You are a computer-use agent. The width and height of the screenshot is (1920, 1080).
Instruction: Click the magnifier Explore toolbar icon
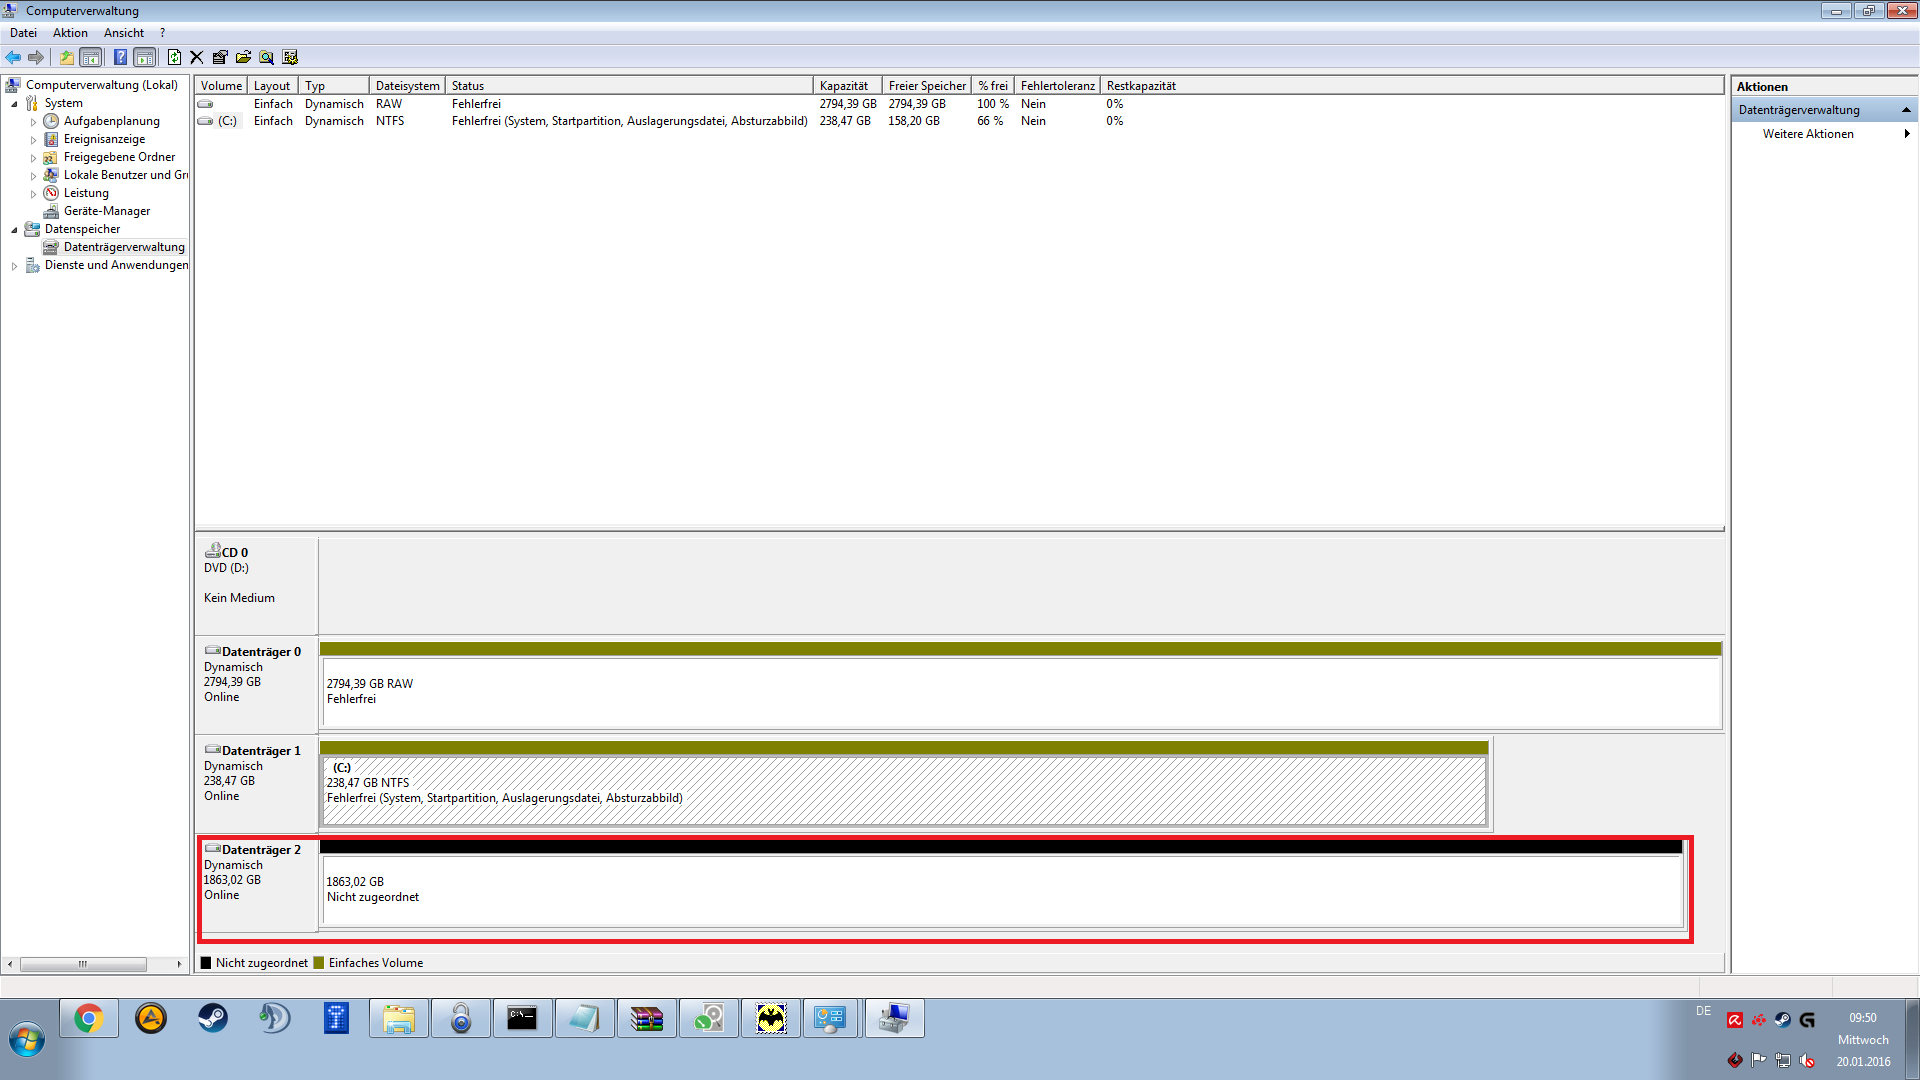[266, 57]
